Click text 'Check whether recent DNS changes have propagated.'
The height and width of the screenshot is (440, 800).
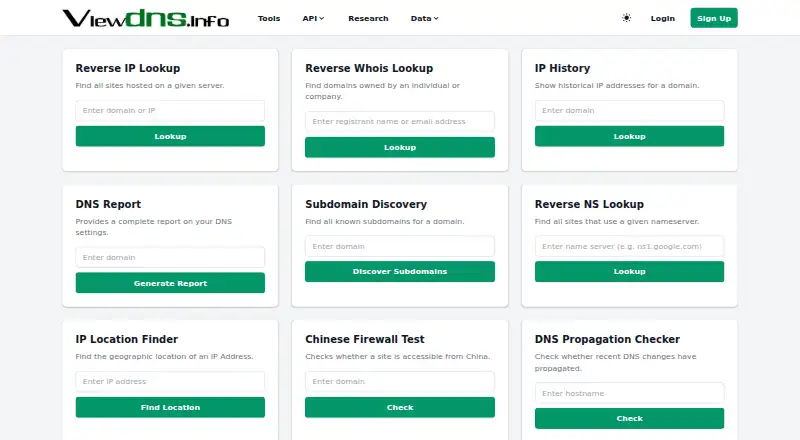click(x=615, y=362)
